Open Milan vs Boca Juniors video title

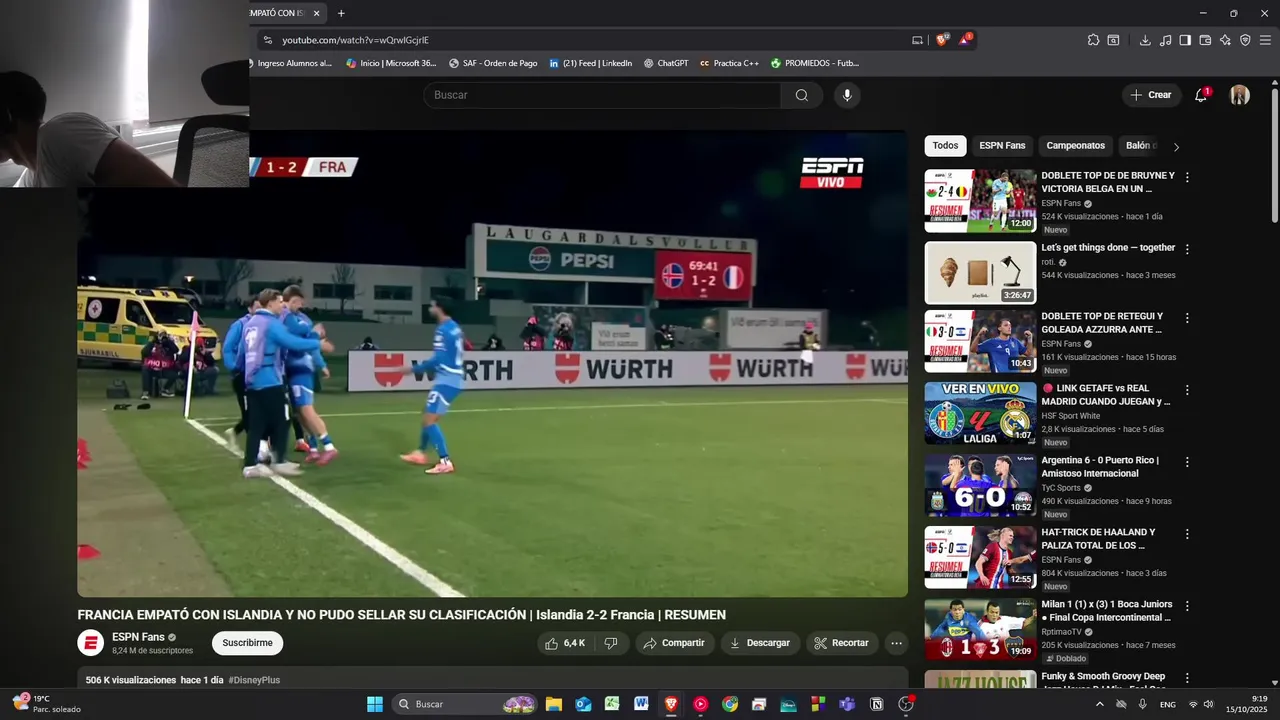click(x=1107, y=610)
